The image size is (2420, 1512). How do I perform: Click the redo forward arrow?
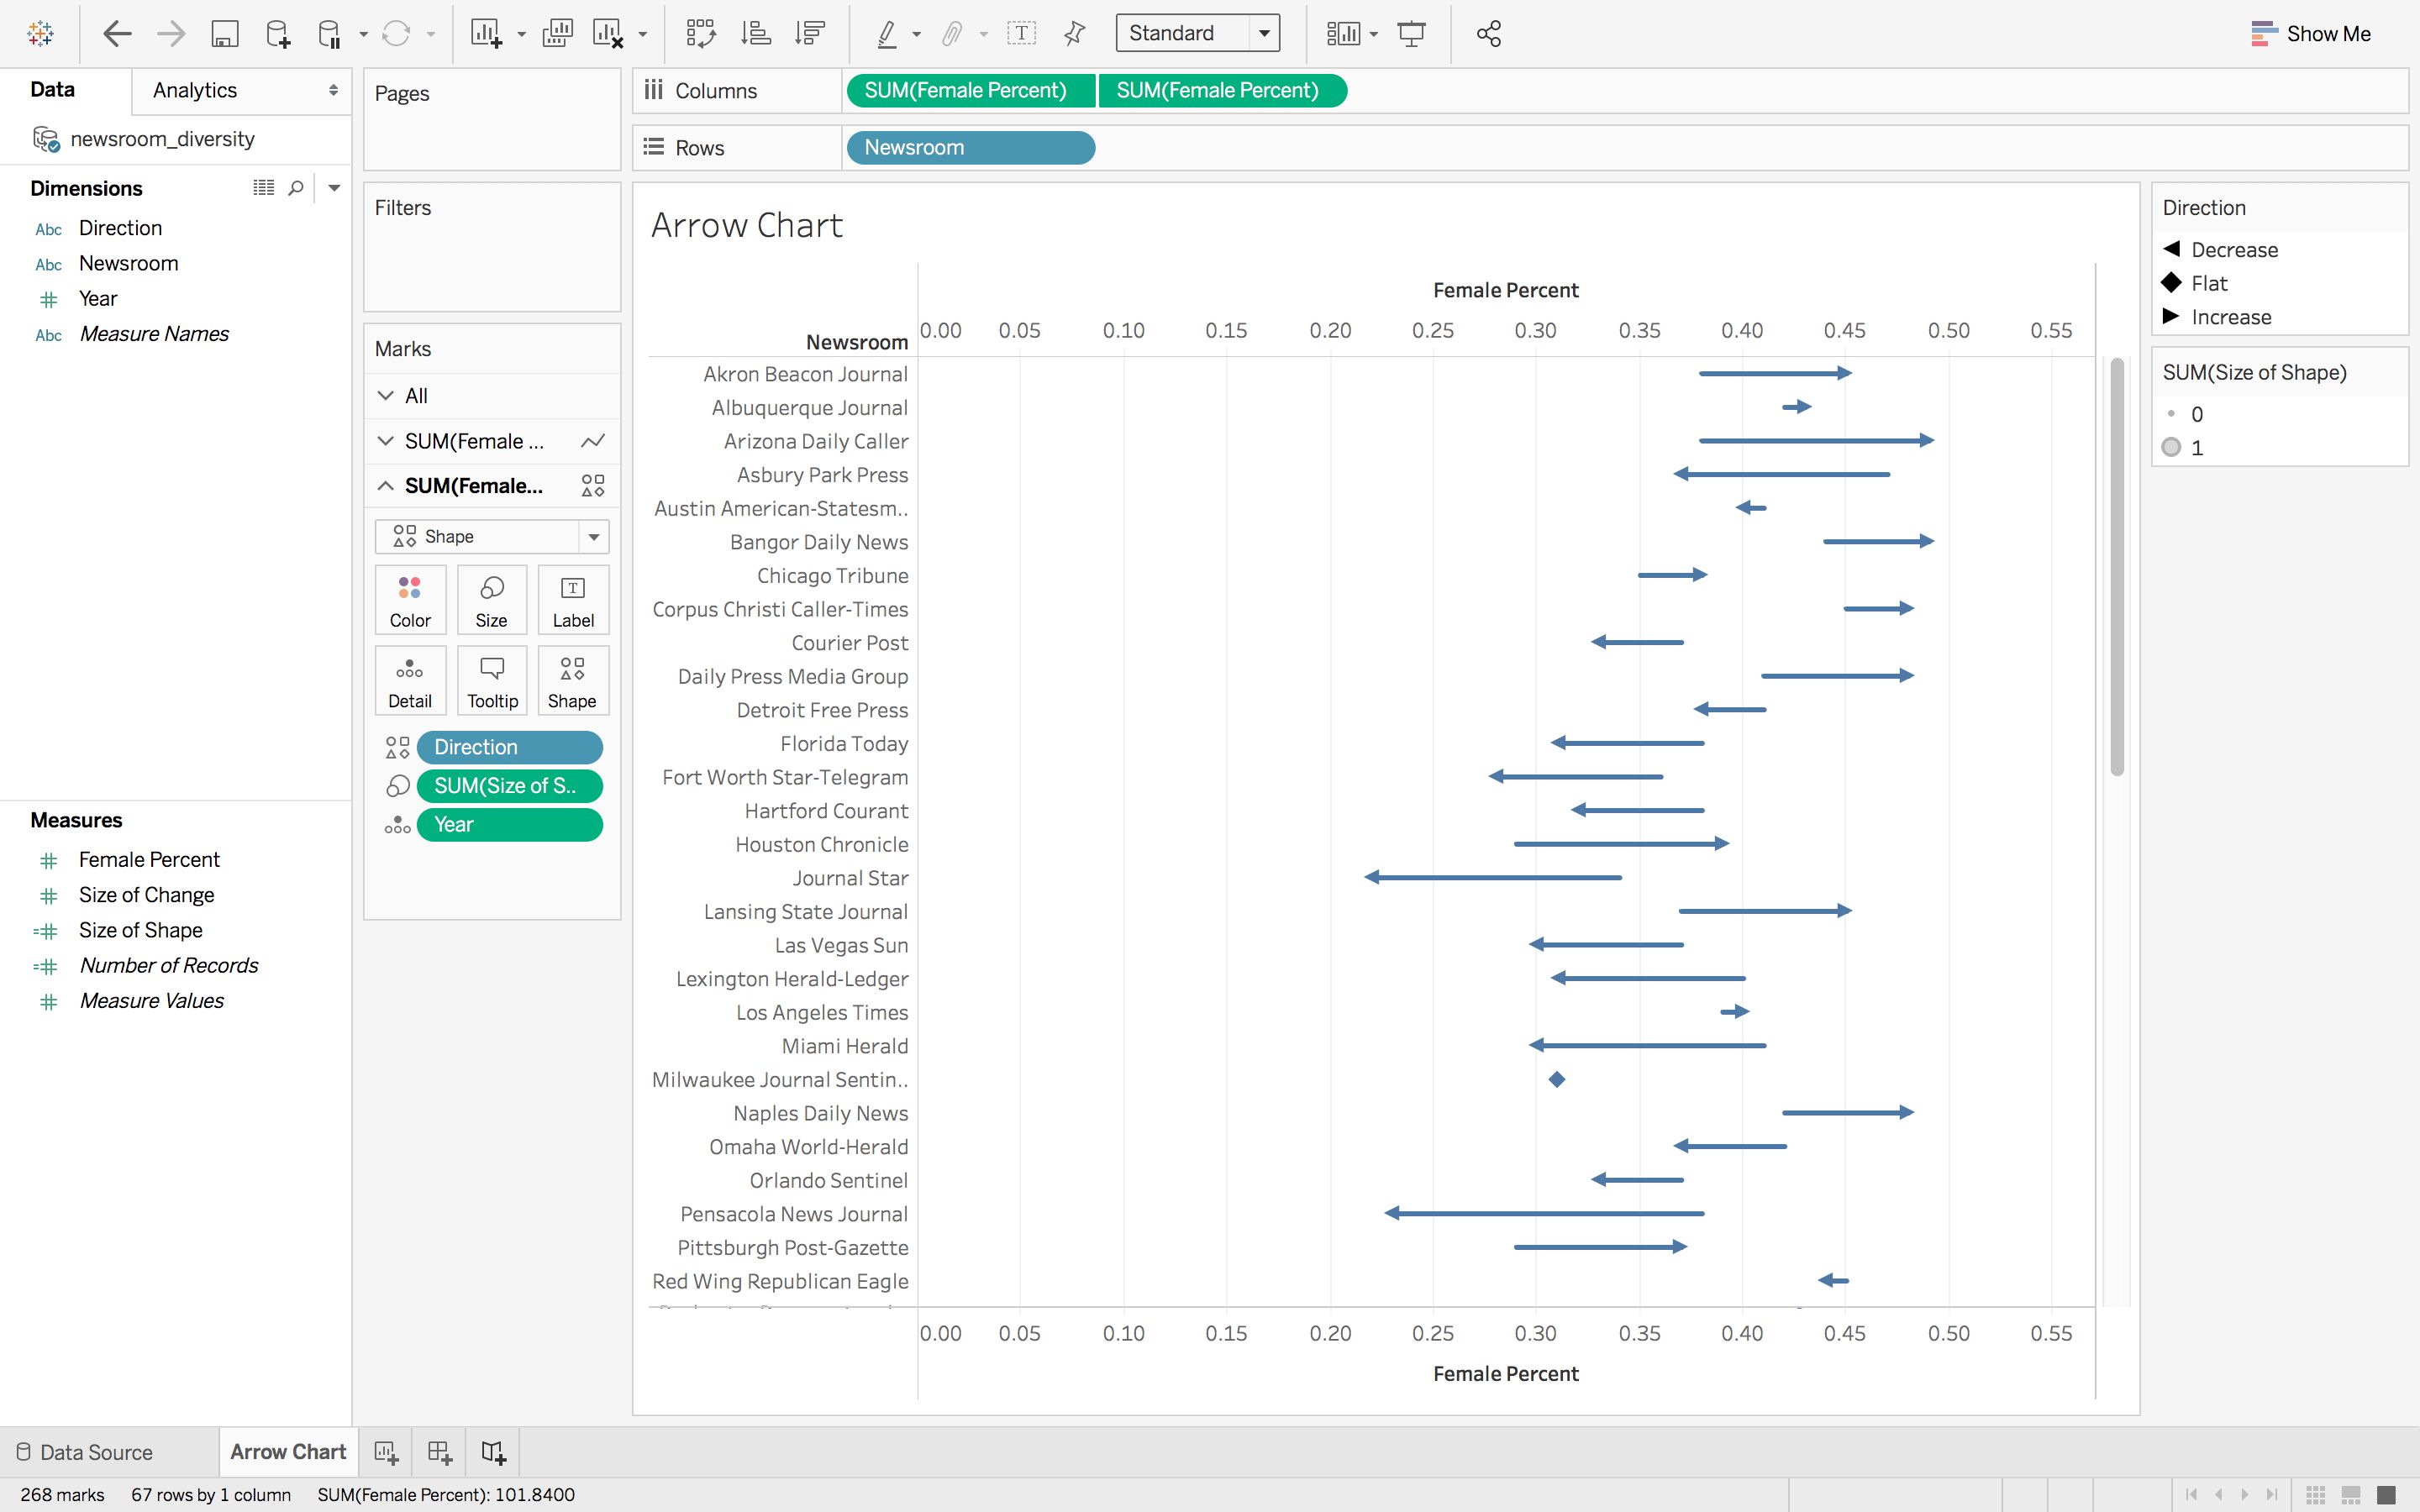tap(171, 34)
